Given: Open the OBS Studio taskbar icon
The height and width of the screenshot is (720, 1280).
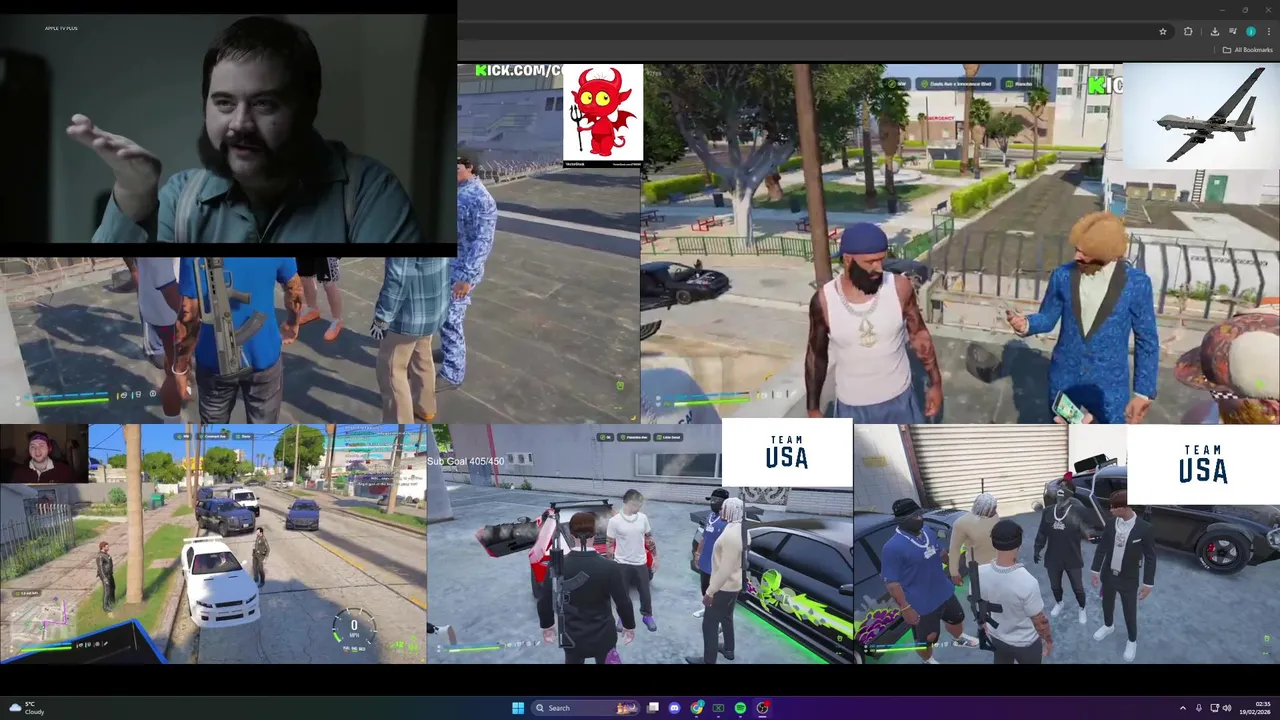Looking at the screenshot, I should 762,708.
